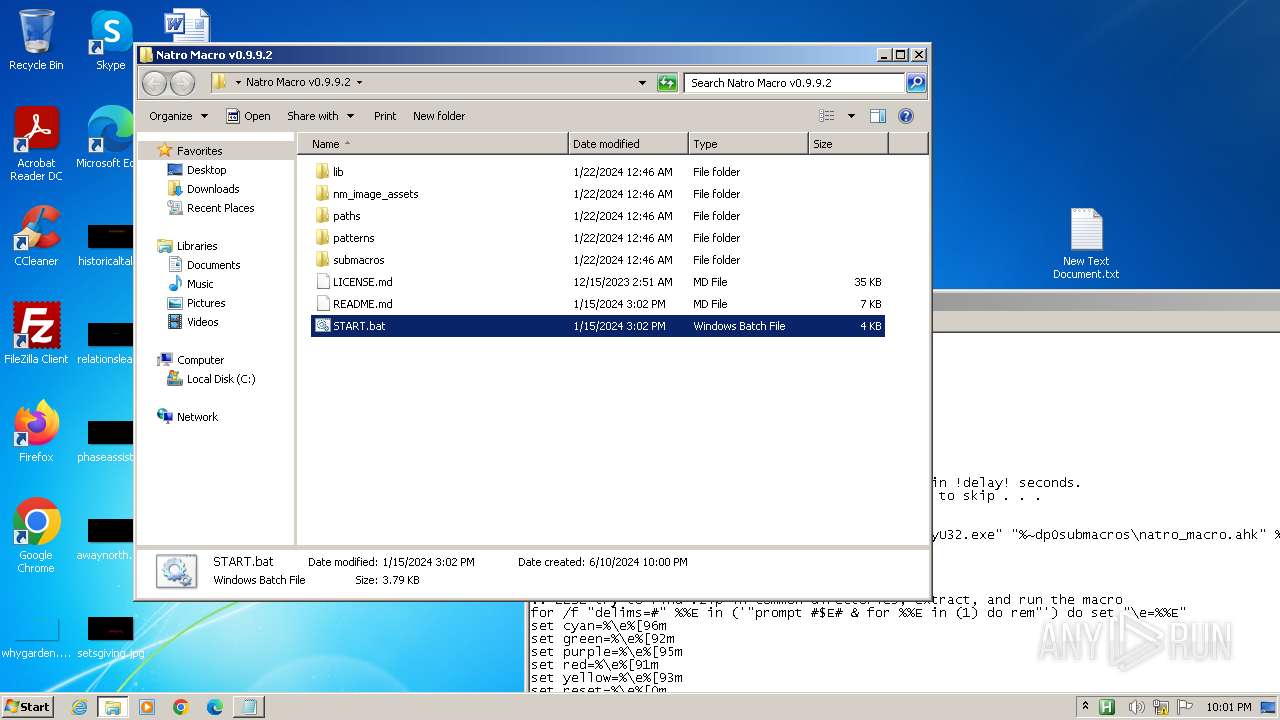This screenshot has width=1280, height=720.
Task: Click the Explorer Forward navigation button
Action: (x=182, y=83)
